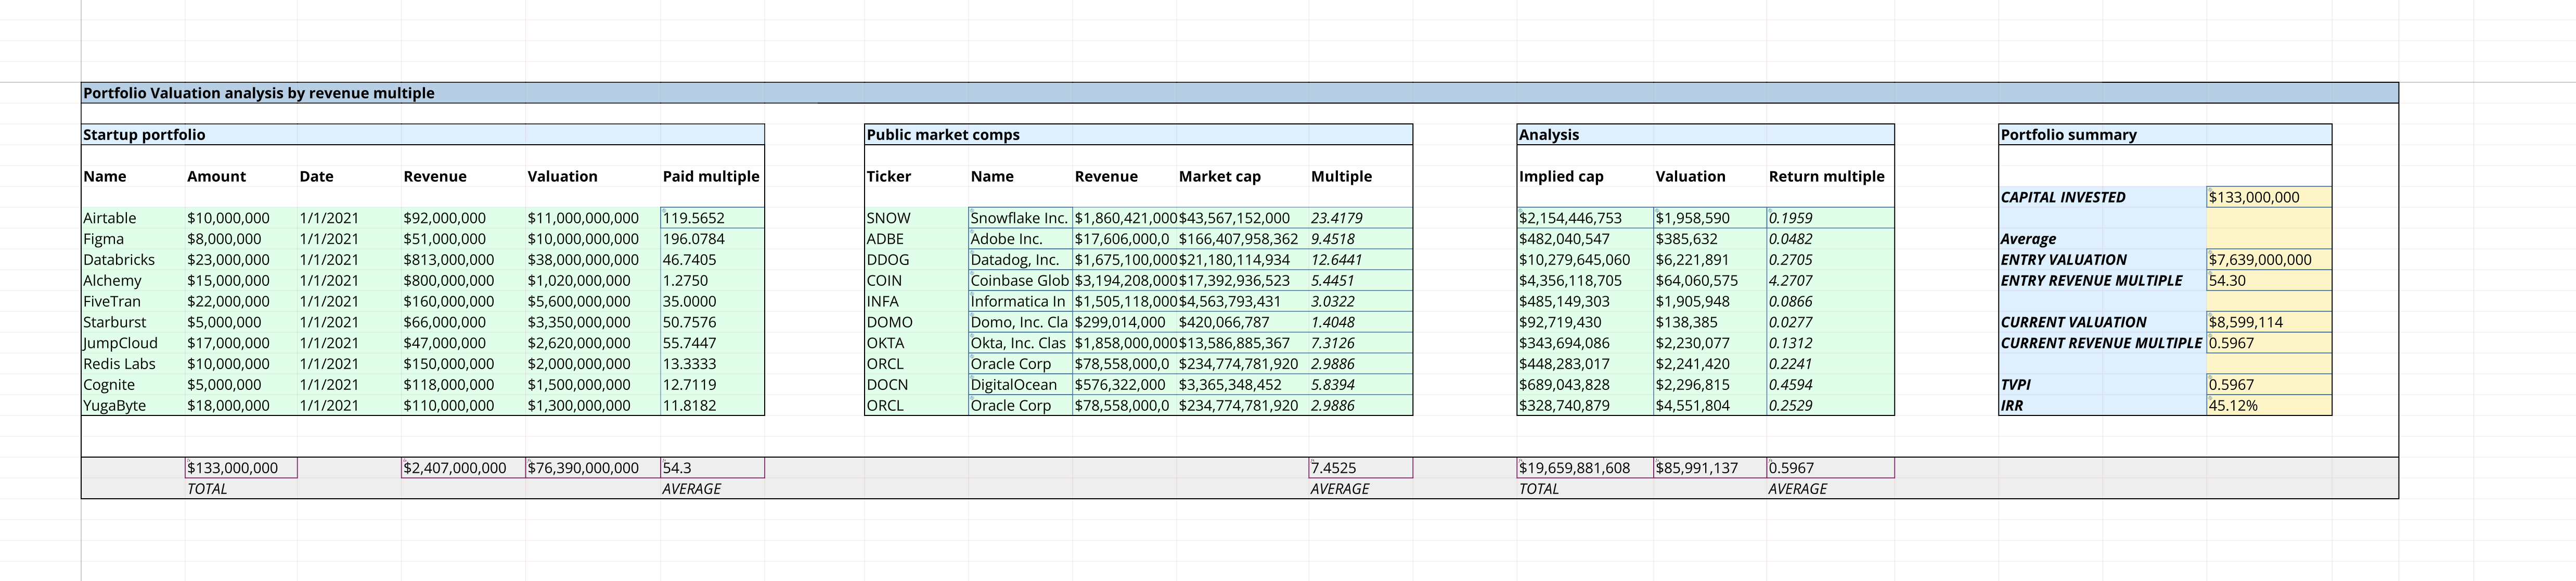
Task: Select the title cell 'Portfolio Valuation analysis by revenue multiple'
Action: coord(1239,93)
